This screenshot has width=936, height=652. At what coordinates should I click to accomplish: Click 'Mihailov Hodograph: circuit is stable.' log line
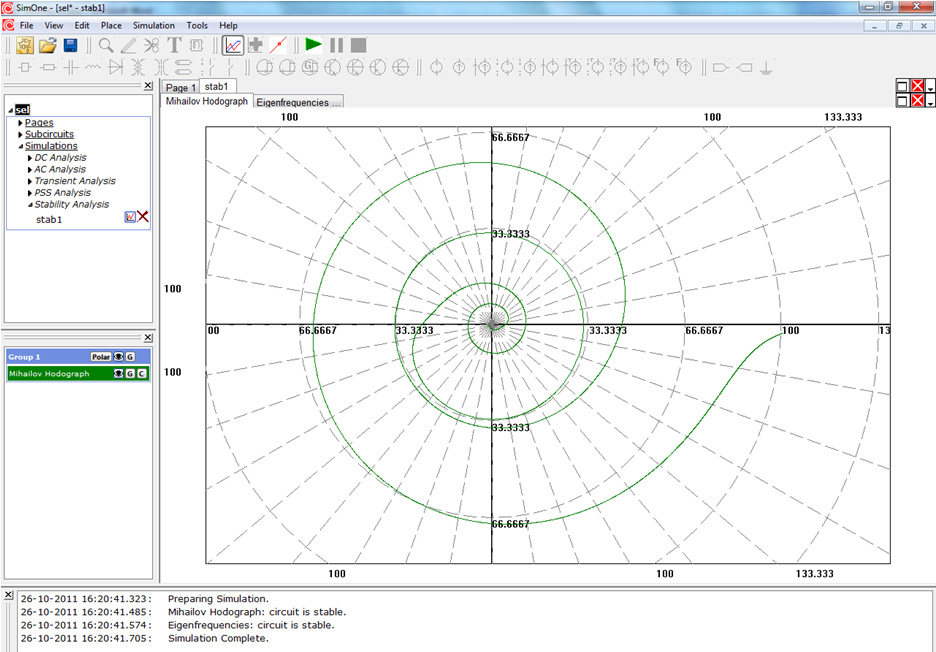[257, 612]
